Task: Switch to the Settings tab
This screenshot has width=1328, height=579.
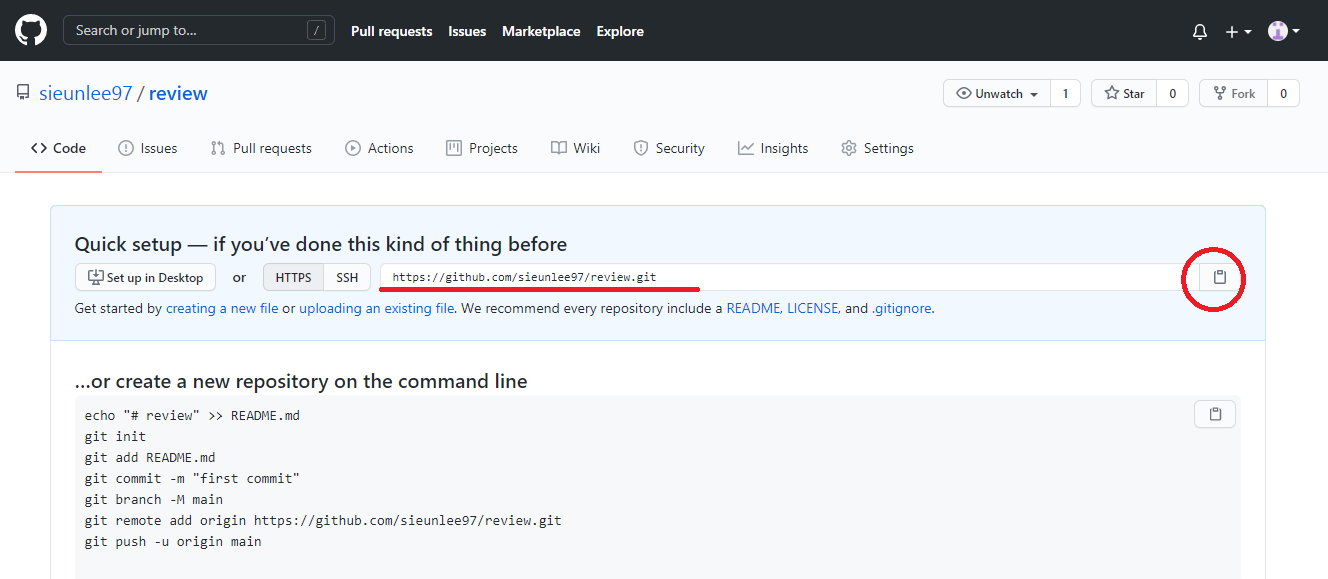Action: (877, 148)
